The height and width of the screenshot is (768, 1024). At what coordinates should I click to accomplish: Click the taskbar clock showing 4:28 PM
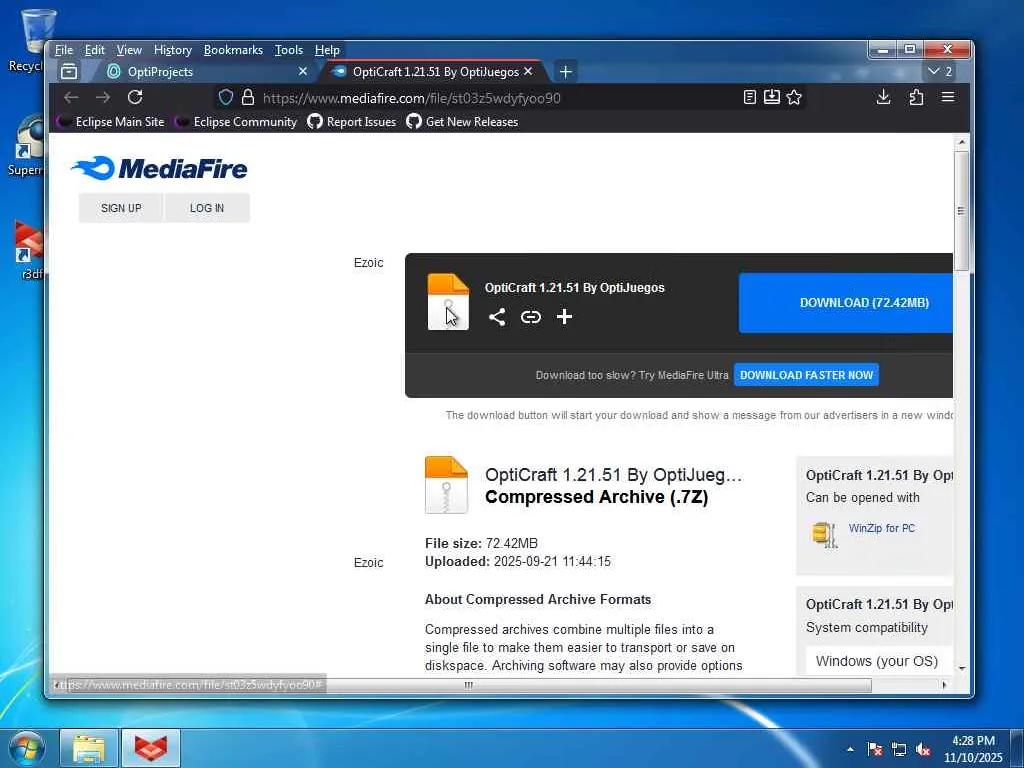[973, 748]
